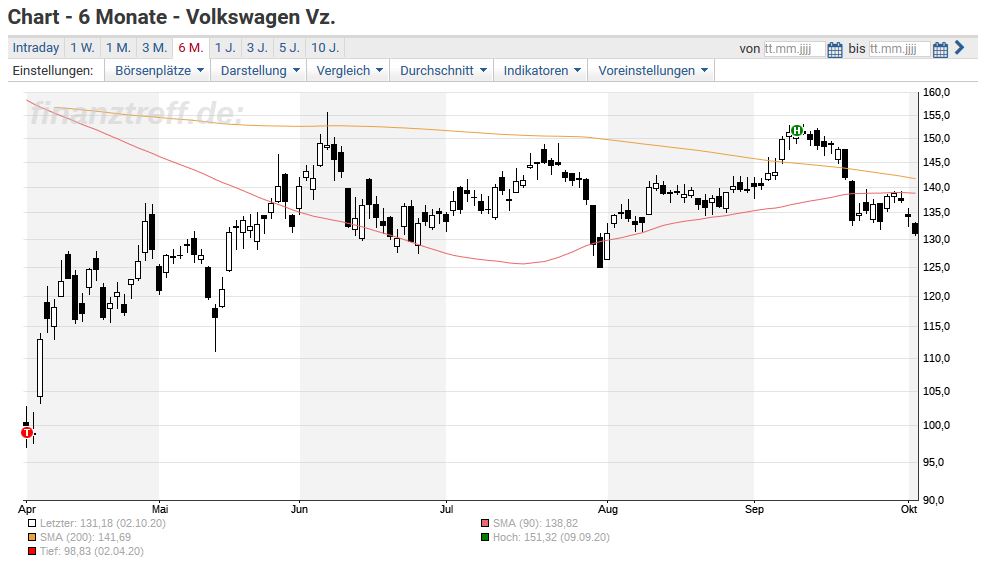This screenshot has height=561, width=989.
Task: Click the 'Jun' x-axis label
Action: click(x=299, y=509)
